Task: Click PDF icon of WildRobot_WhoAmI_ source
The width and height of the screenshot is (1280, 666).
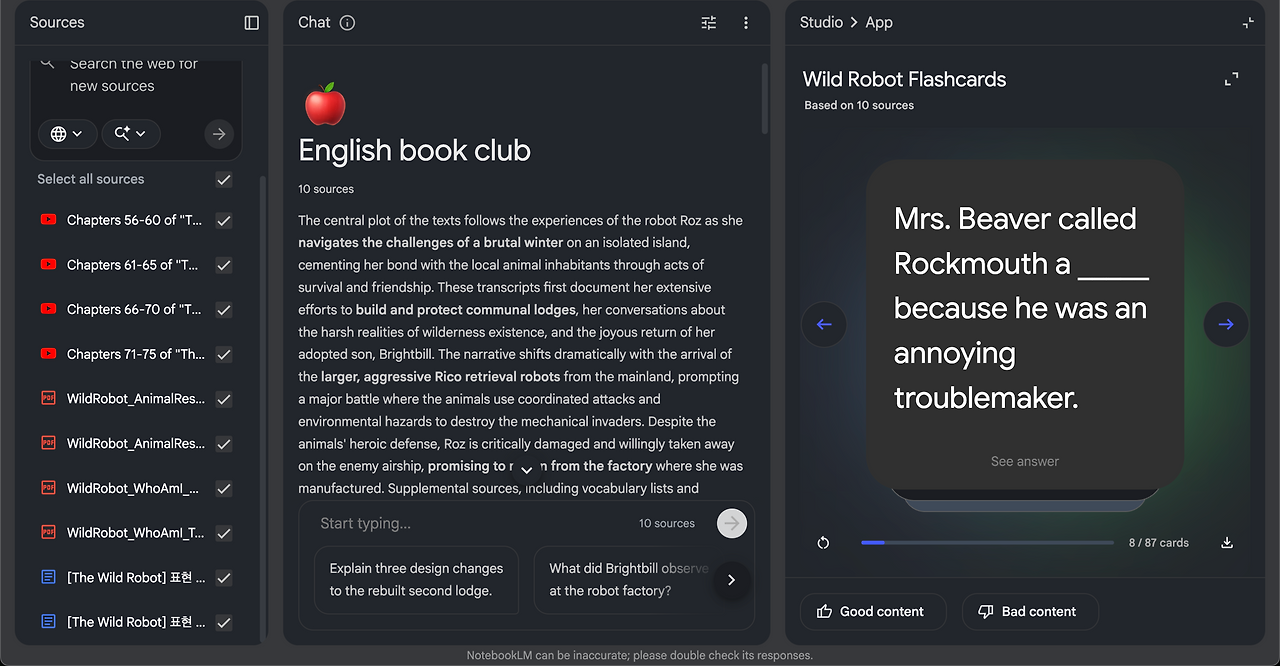Action: tap(48, 488)
